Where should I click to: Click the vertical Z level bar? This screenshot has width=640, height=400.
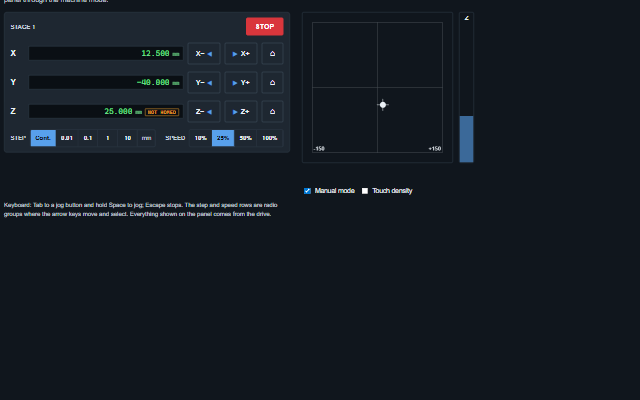(467, 87)
